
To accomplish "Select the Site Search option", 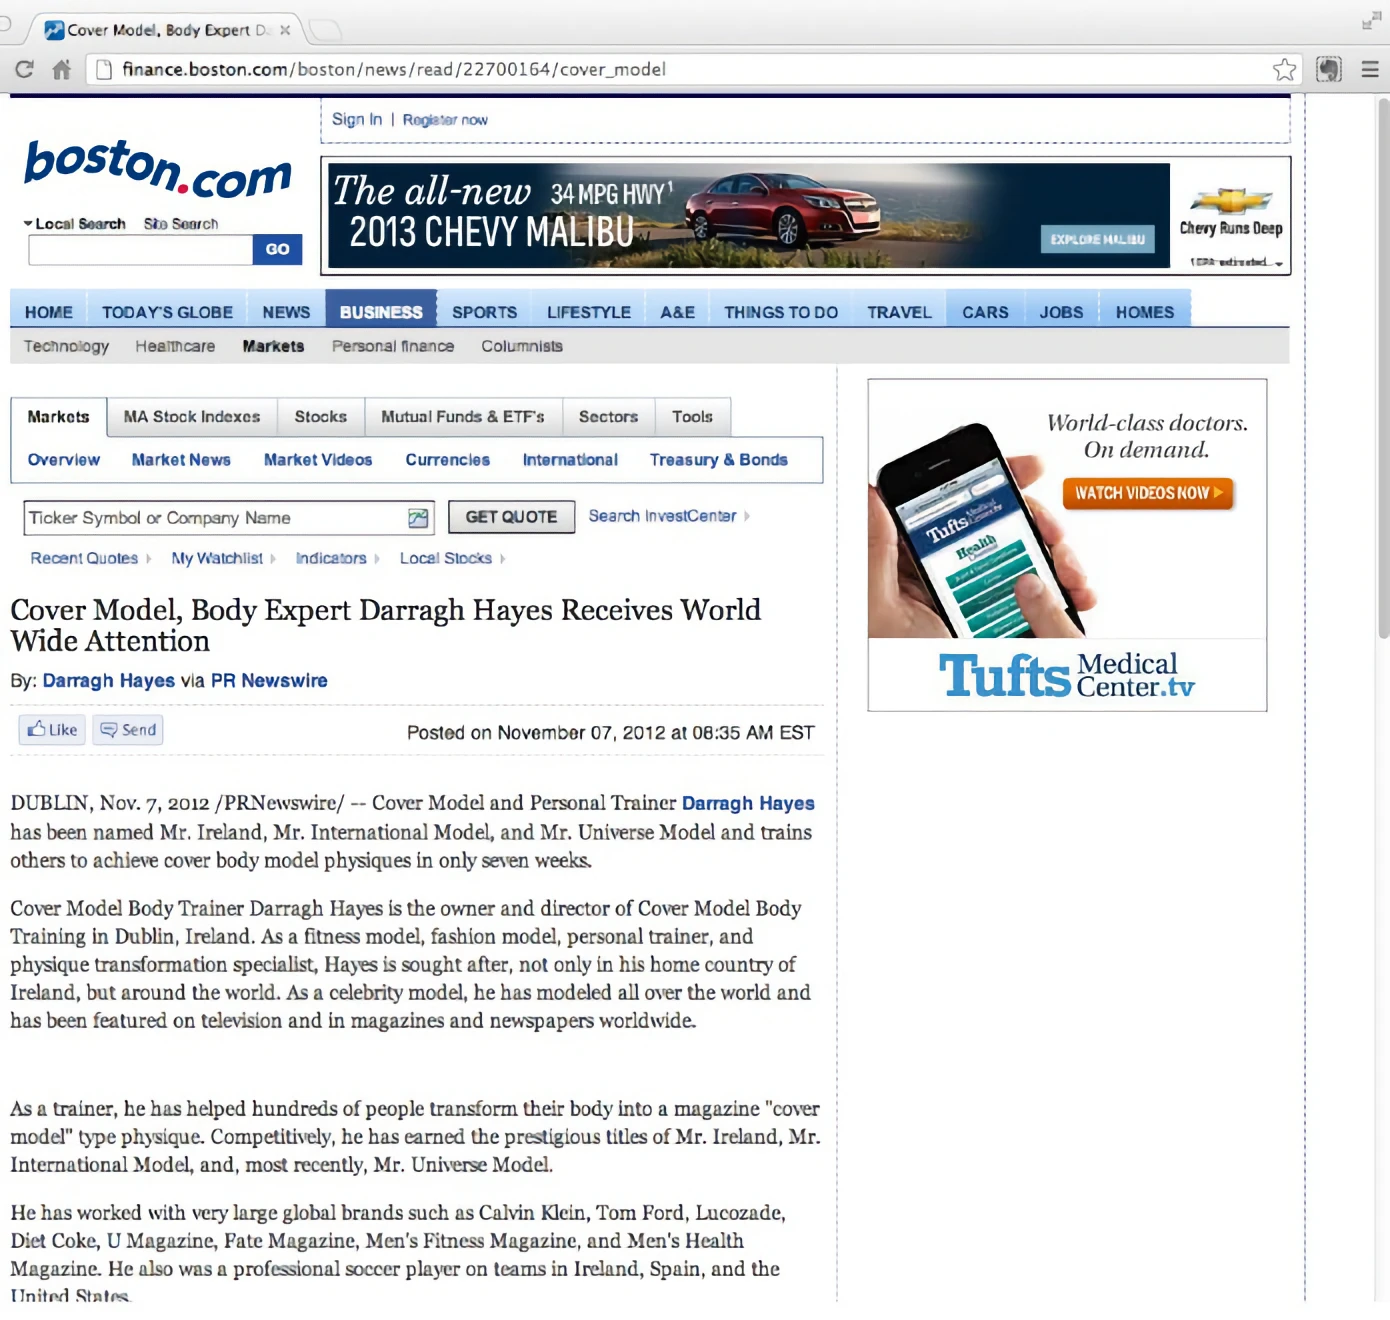I will (181, 224).
